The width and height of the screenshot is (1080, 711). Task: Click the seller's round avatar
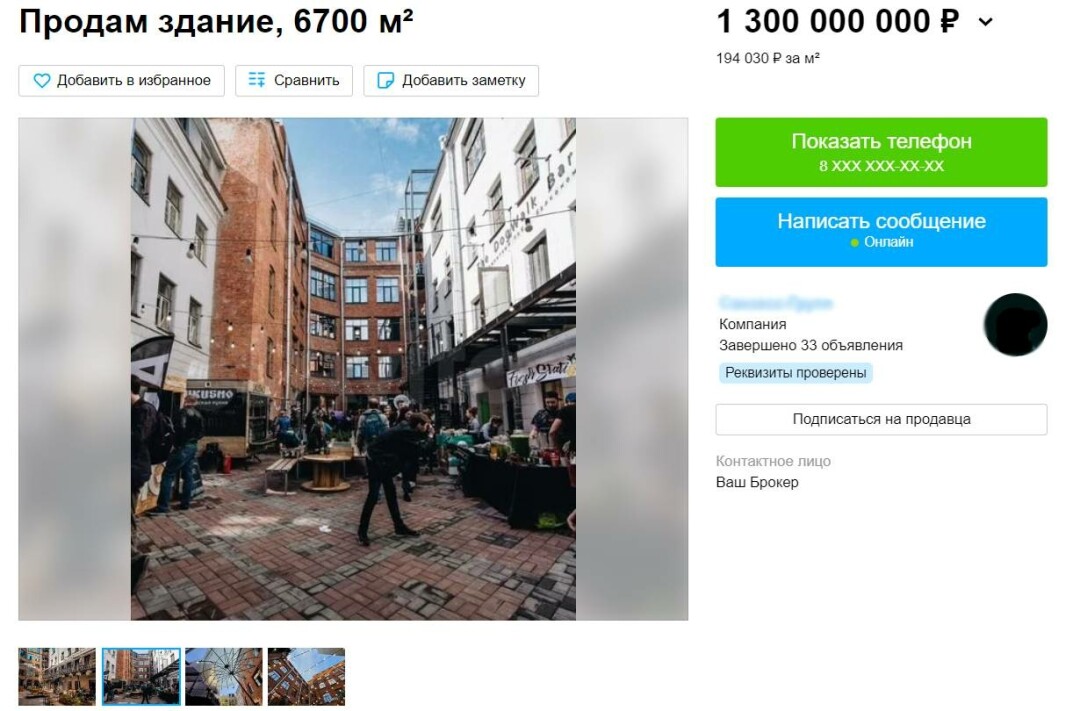point(1015,324)
